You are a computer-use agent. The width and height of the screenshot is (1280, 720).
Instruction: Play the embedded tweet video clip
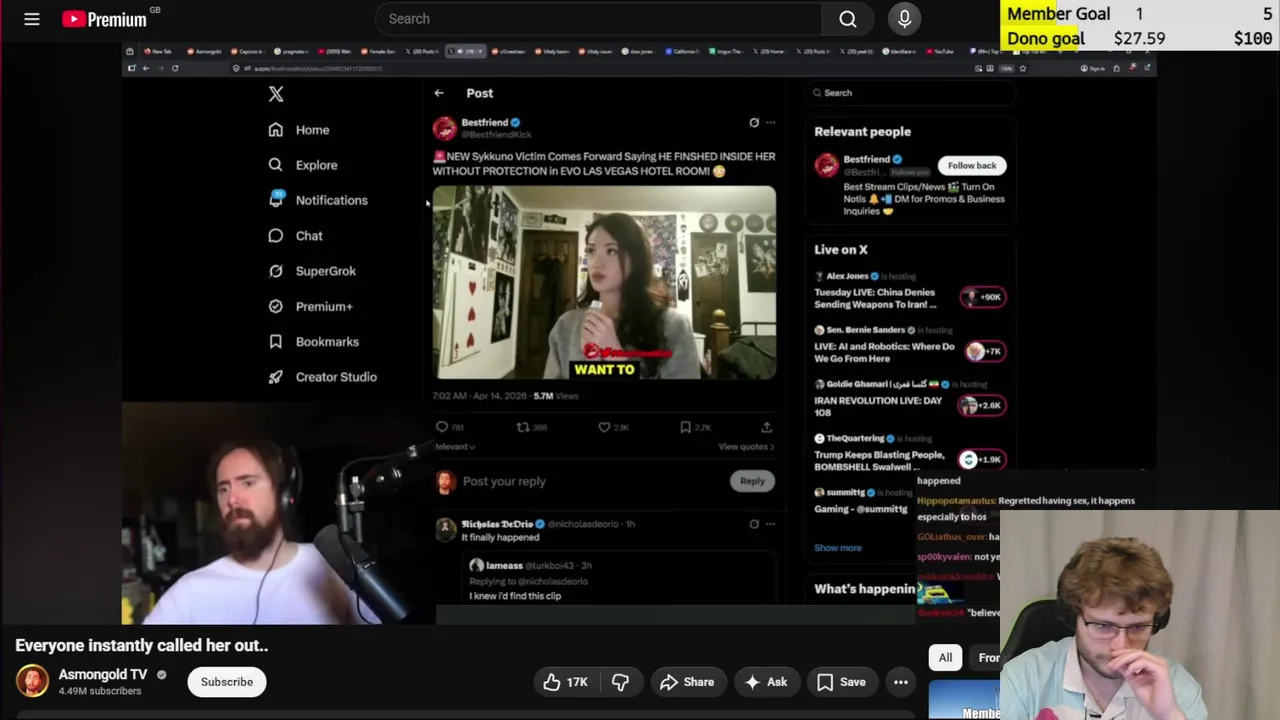click(x=604, y=282)
